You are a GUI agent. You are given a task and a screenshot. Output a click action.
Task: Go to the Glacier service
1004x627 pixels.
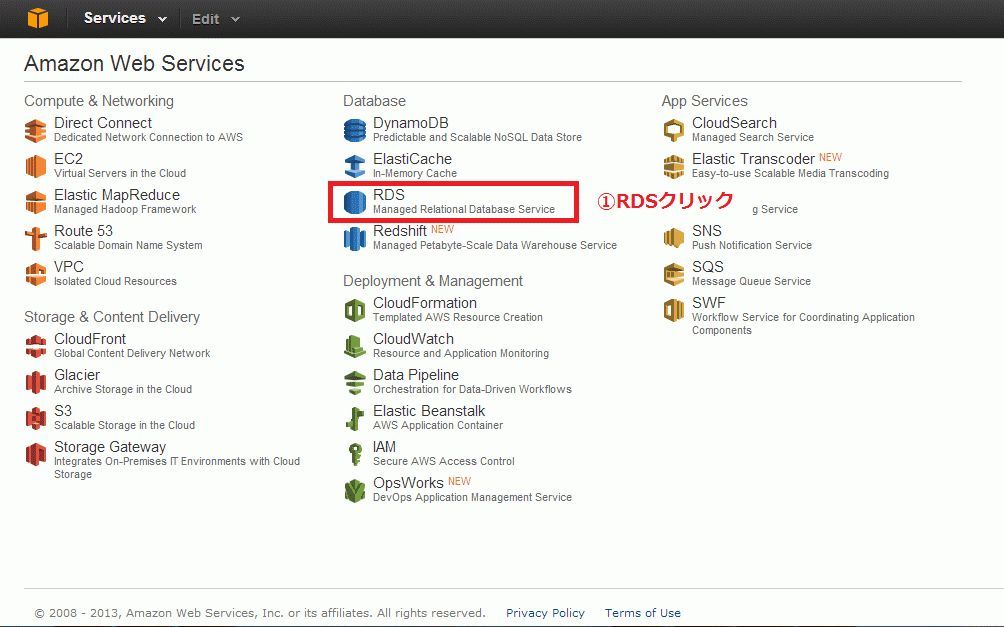pyautogui.click(x=77, y=375)
